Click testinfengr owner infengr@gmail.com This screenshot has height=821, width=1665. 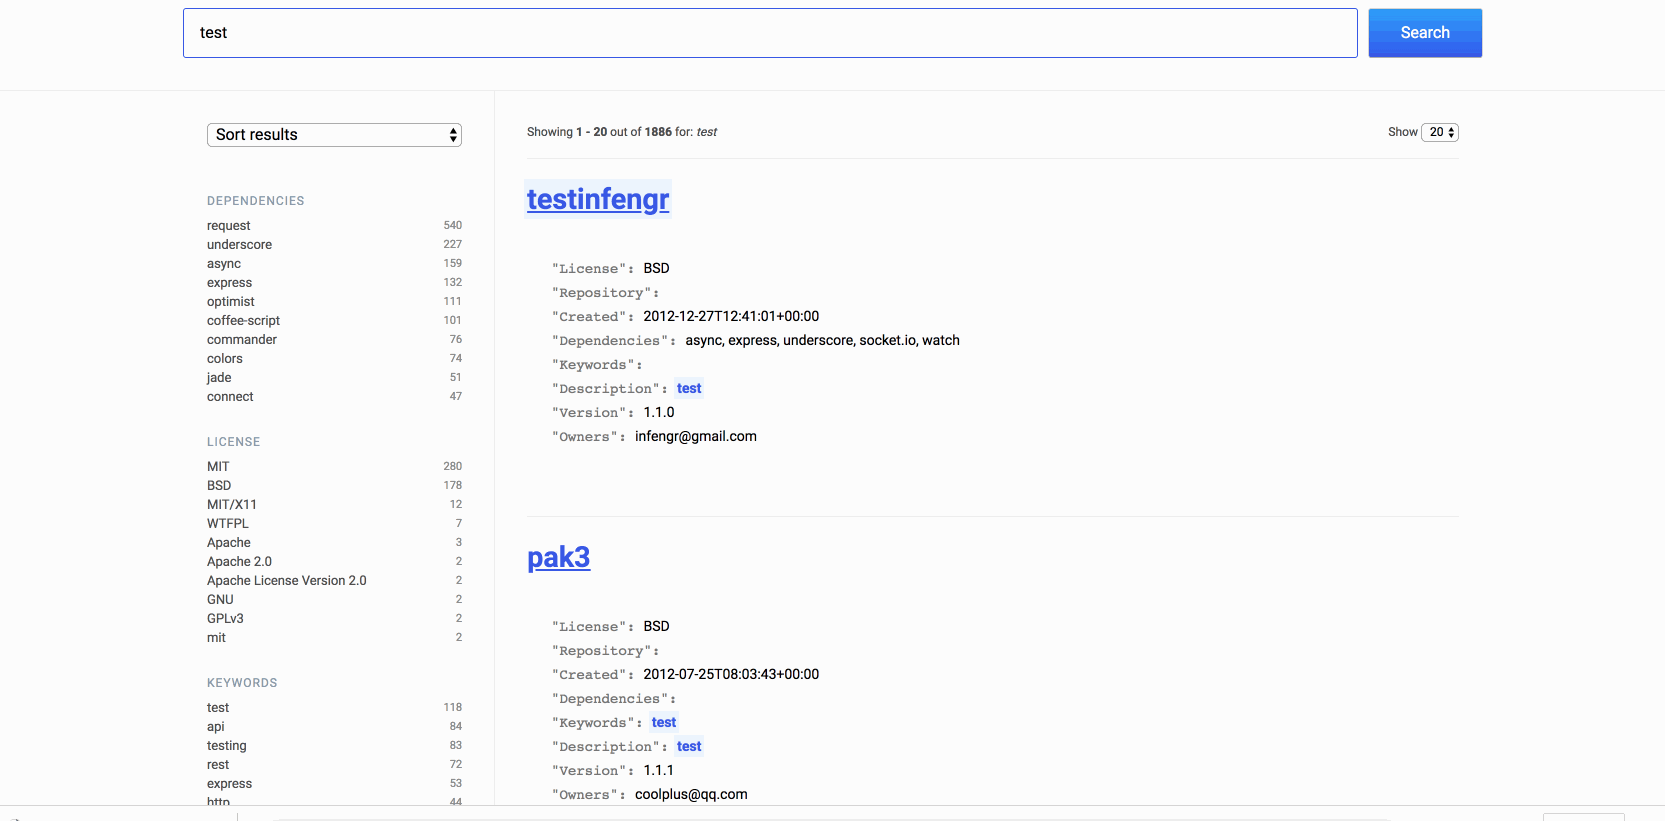(696, 436)
